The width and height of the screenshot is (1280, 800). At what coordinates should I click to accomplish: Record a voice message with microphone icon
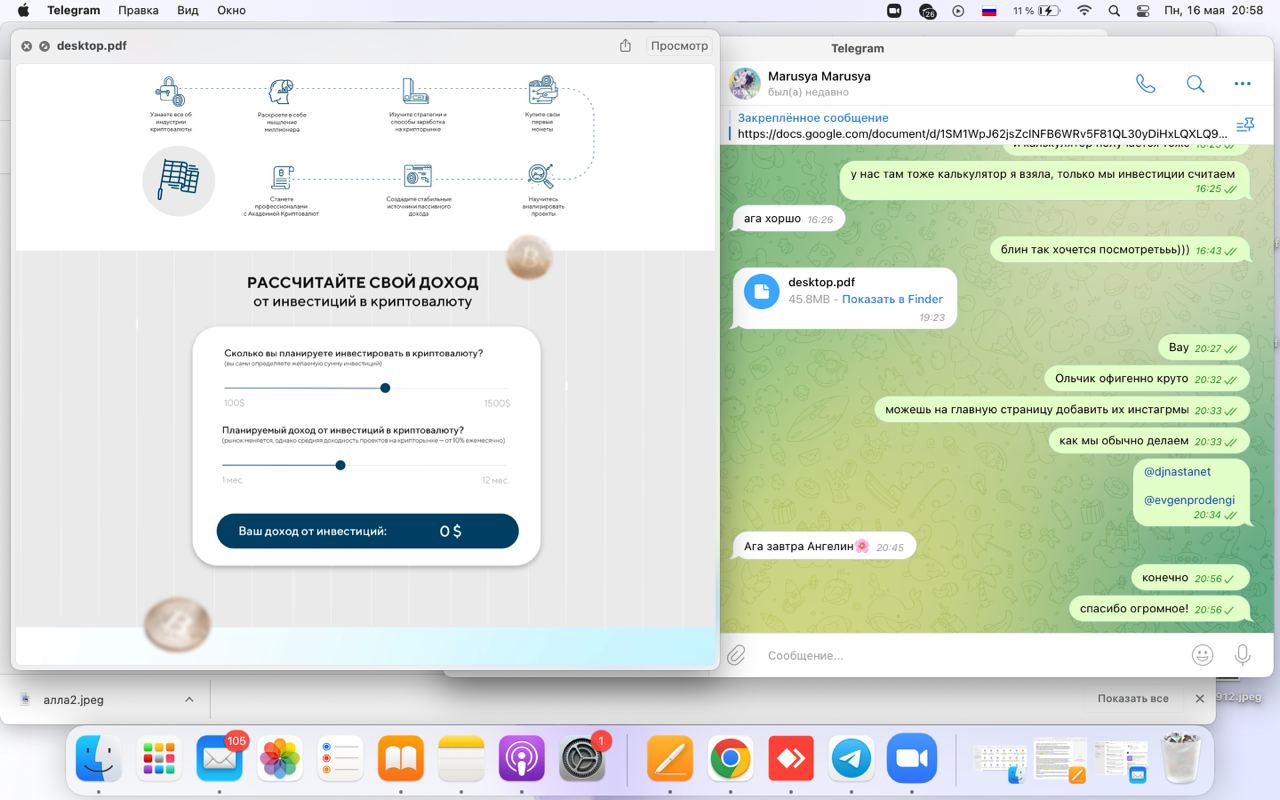[1242, 655]
